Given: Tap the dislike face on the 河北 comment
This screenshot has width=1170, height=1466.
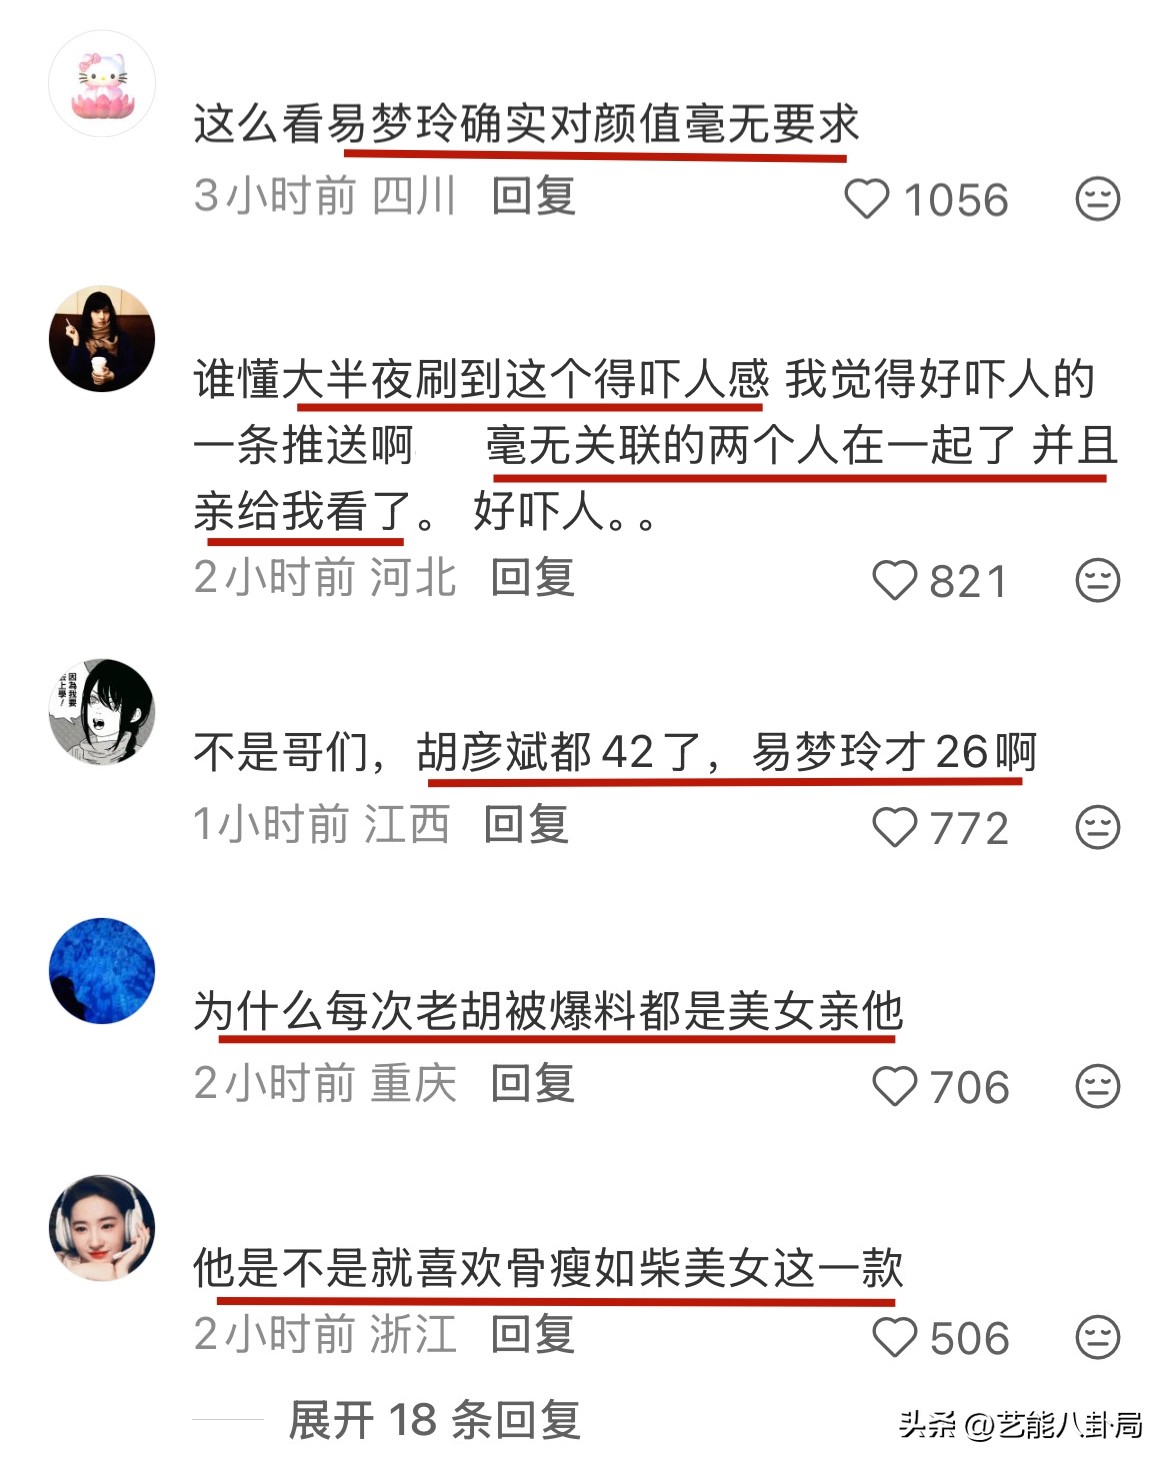Looking at the screenshot, I should pyautogui.click(x=1097, y=580).
